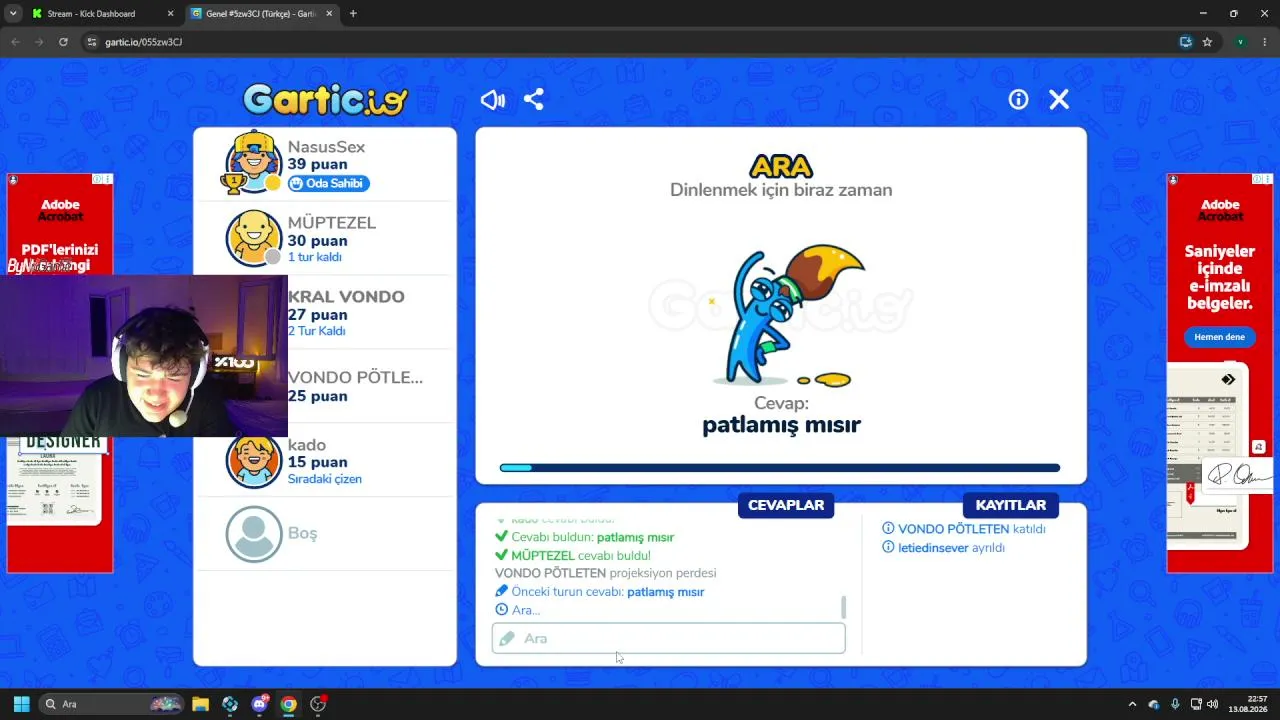Go back to the previous page
Screen dimensions: 1280x720
[x=15, y=42]
